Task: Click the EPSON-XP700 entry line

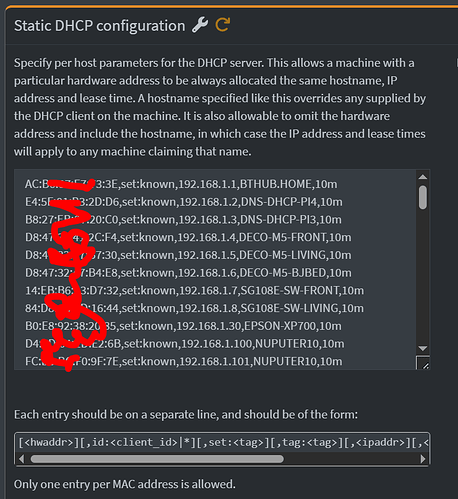Action: tap(183, 326)
